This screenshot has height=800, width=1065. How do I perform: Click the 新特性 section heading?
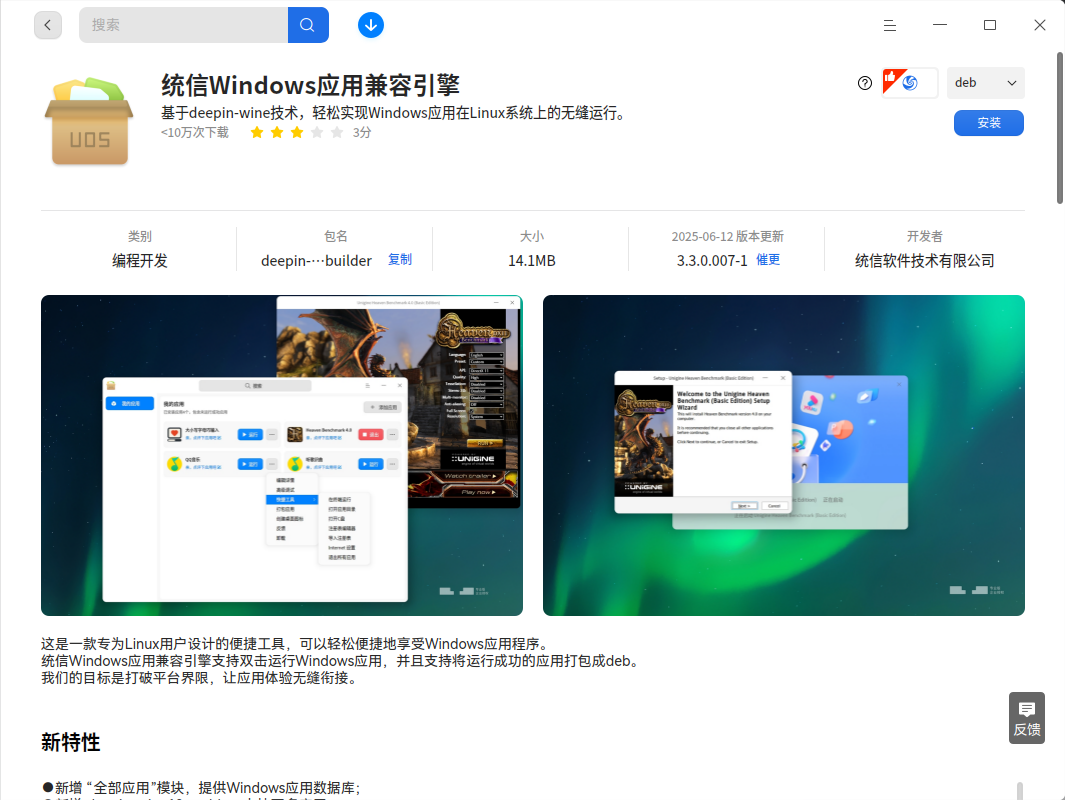tap(71, 742)
